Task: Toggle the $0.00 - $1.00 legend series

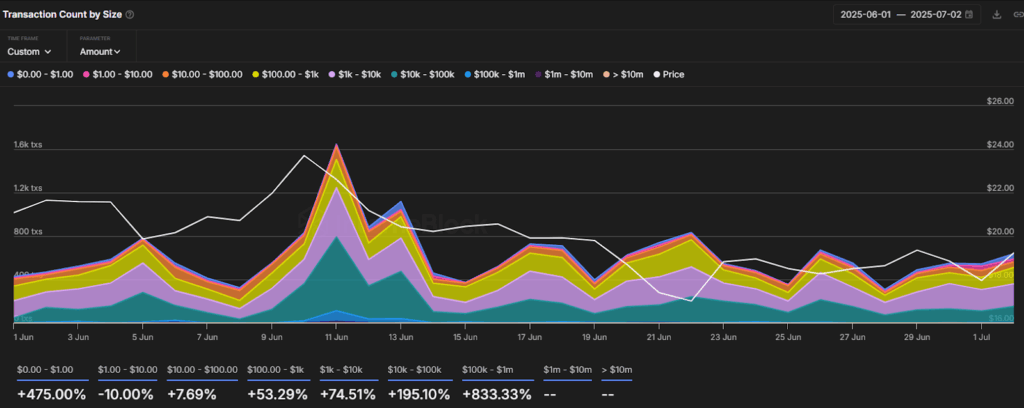Action: tap(40, 74)
